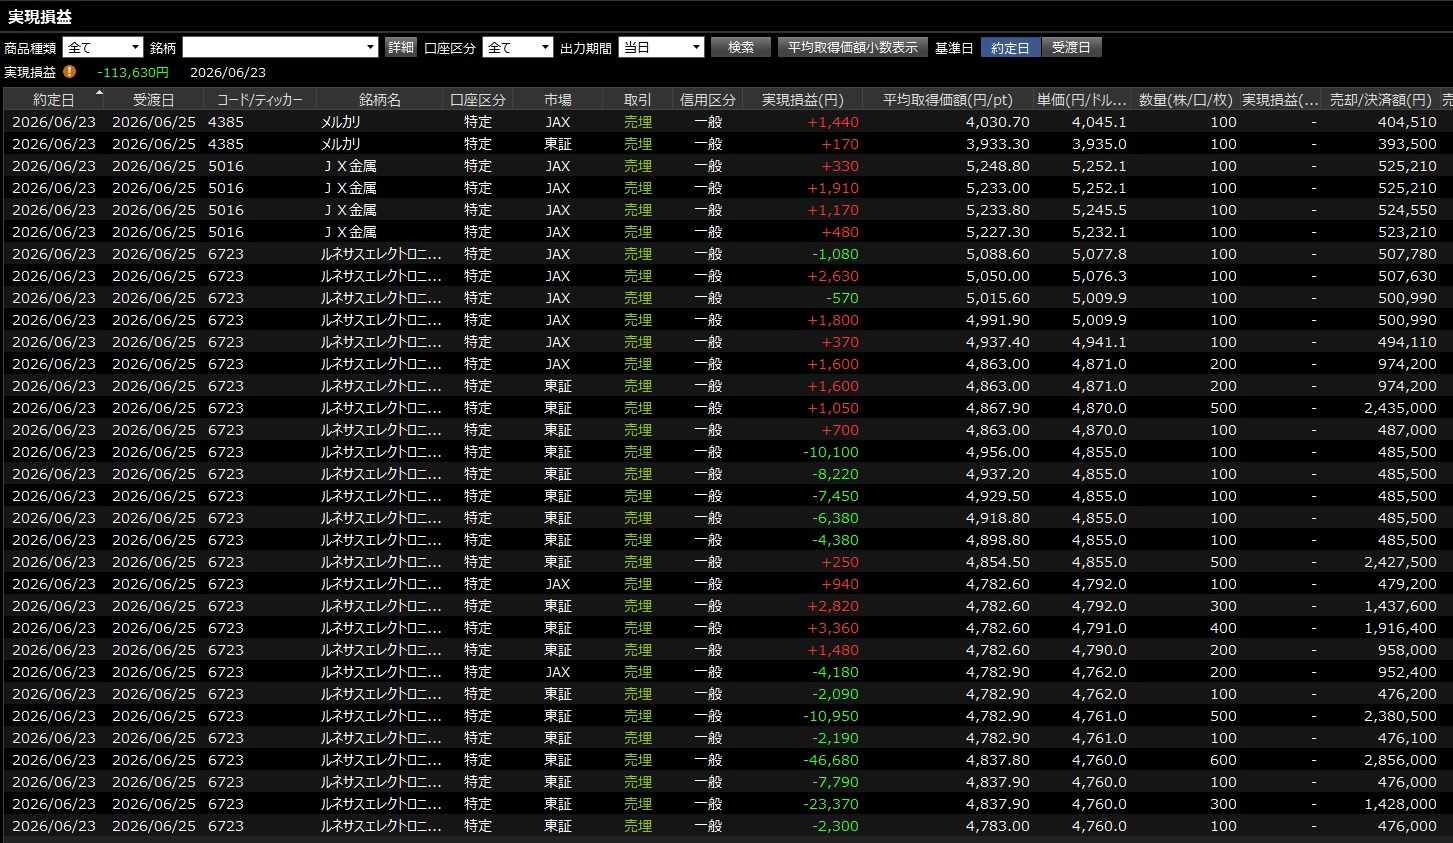Click the +1,800 profit cell
This screenshot has width=1453, height=843.
tap(832, 320)
